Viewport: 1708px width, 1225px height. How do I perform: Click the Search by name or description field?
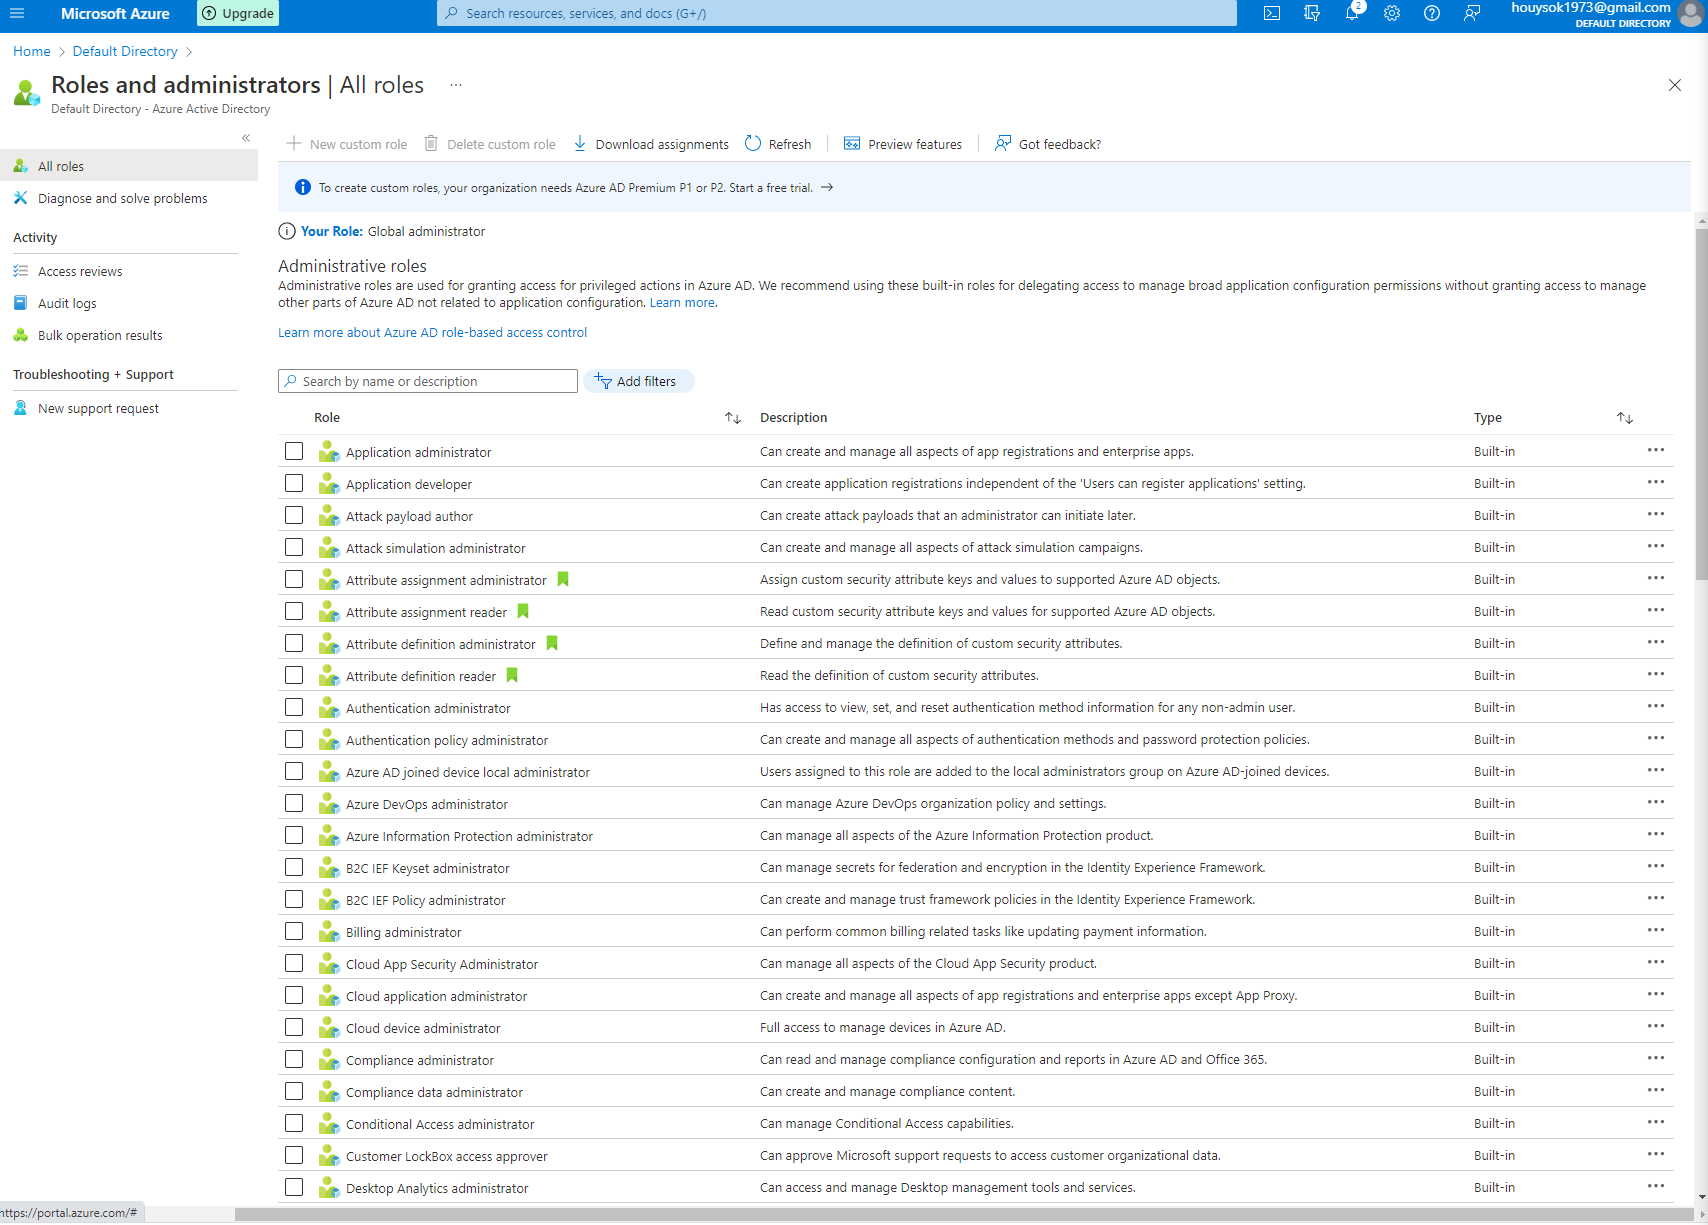pyautogui.click(x=428, y=381)
